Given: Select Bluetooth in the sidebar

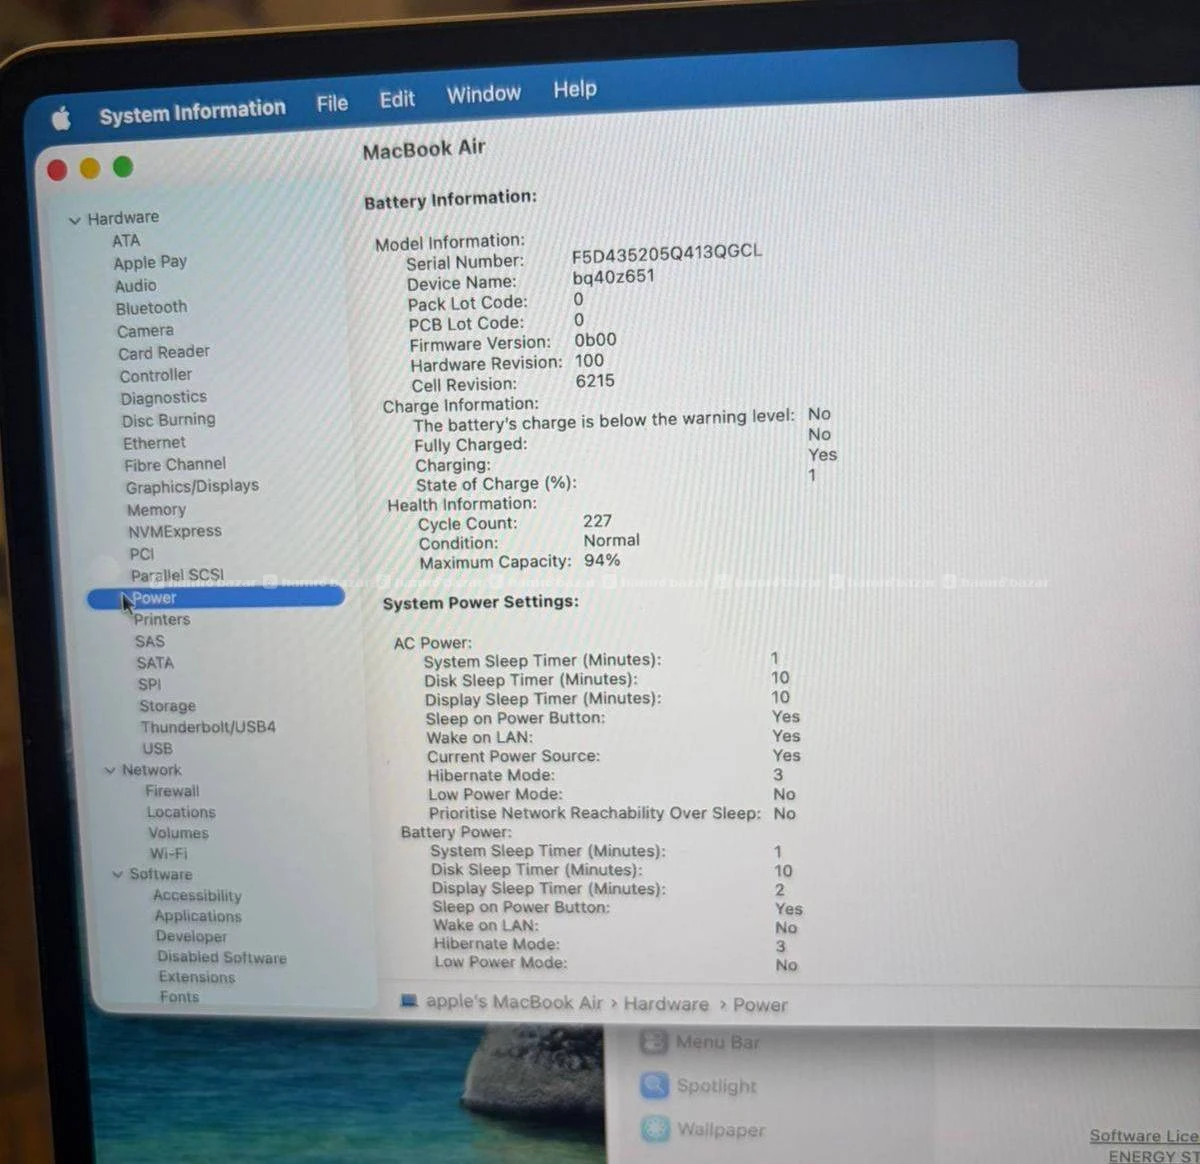Looking at the screenshot, I should pos(151,307).
